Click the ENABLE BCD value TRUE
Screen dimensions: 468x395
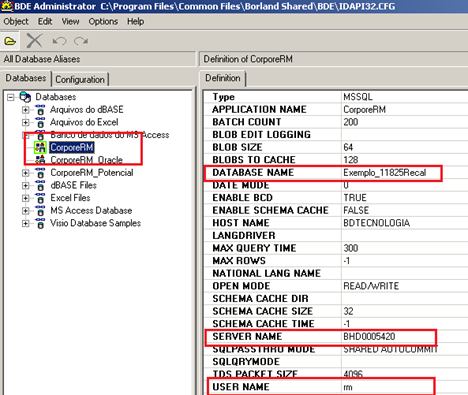pos(355,198)
